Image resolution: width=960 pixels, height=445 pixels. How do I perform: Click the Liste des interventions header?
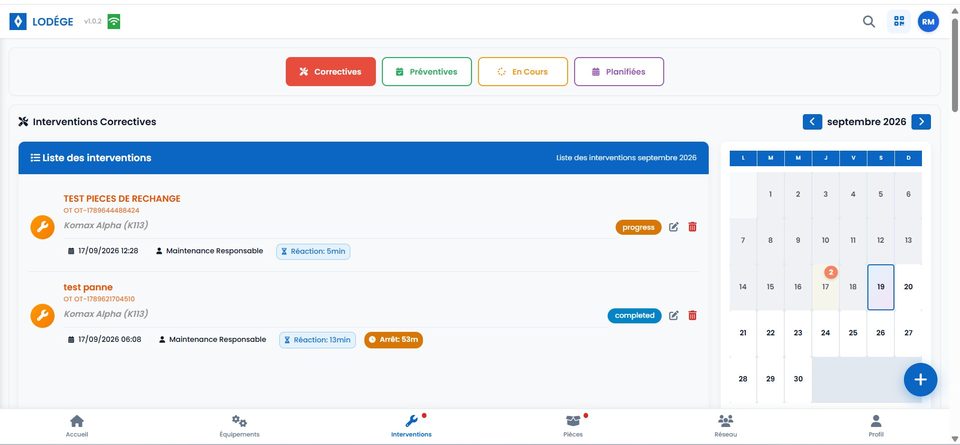[364, 158]
